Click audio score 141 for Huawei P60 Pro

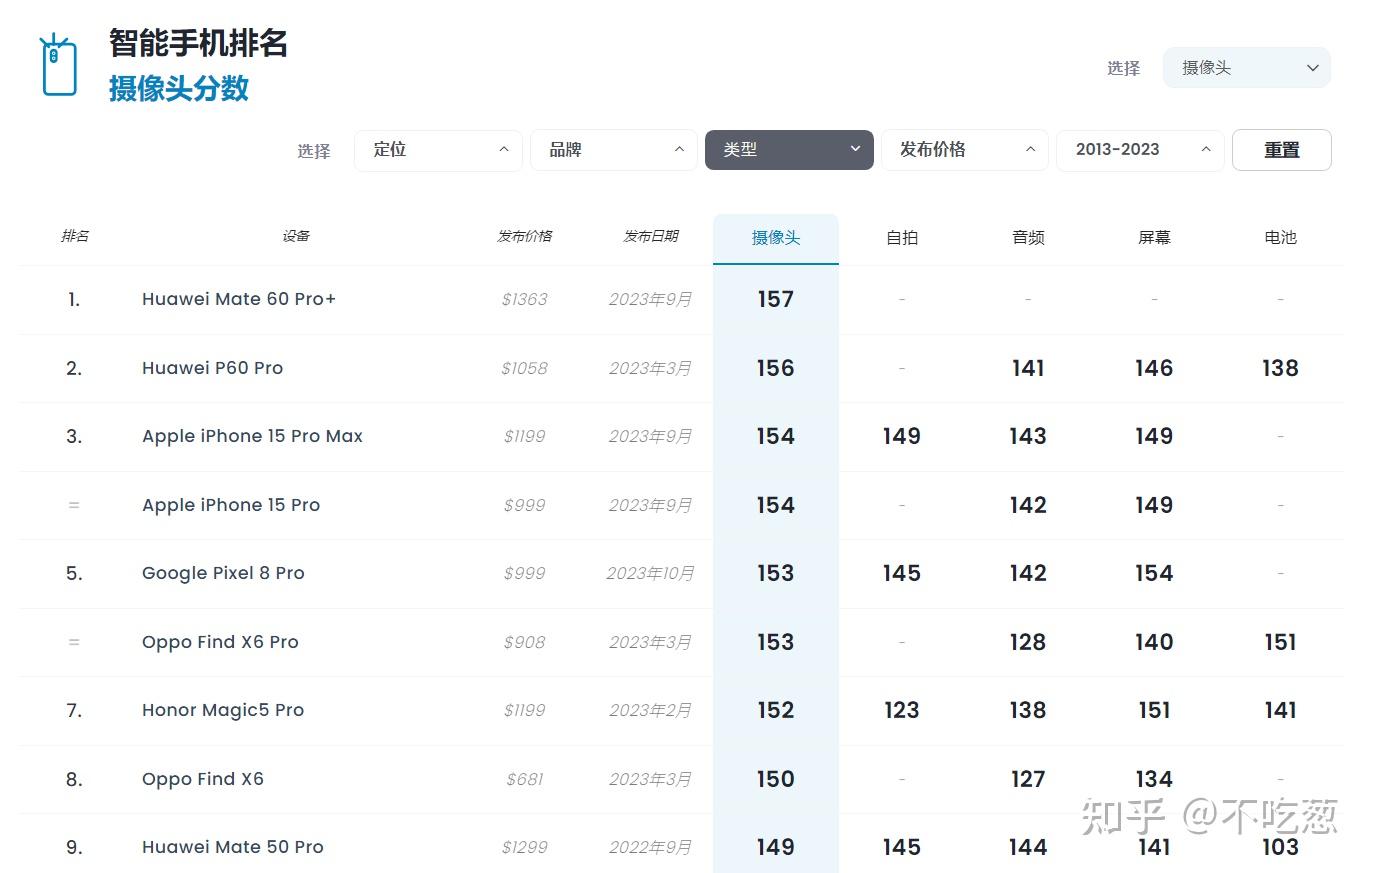[1028, 368]
